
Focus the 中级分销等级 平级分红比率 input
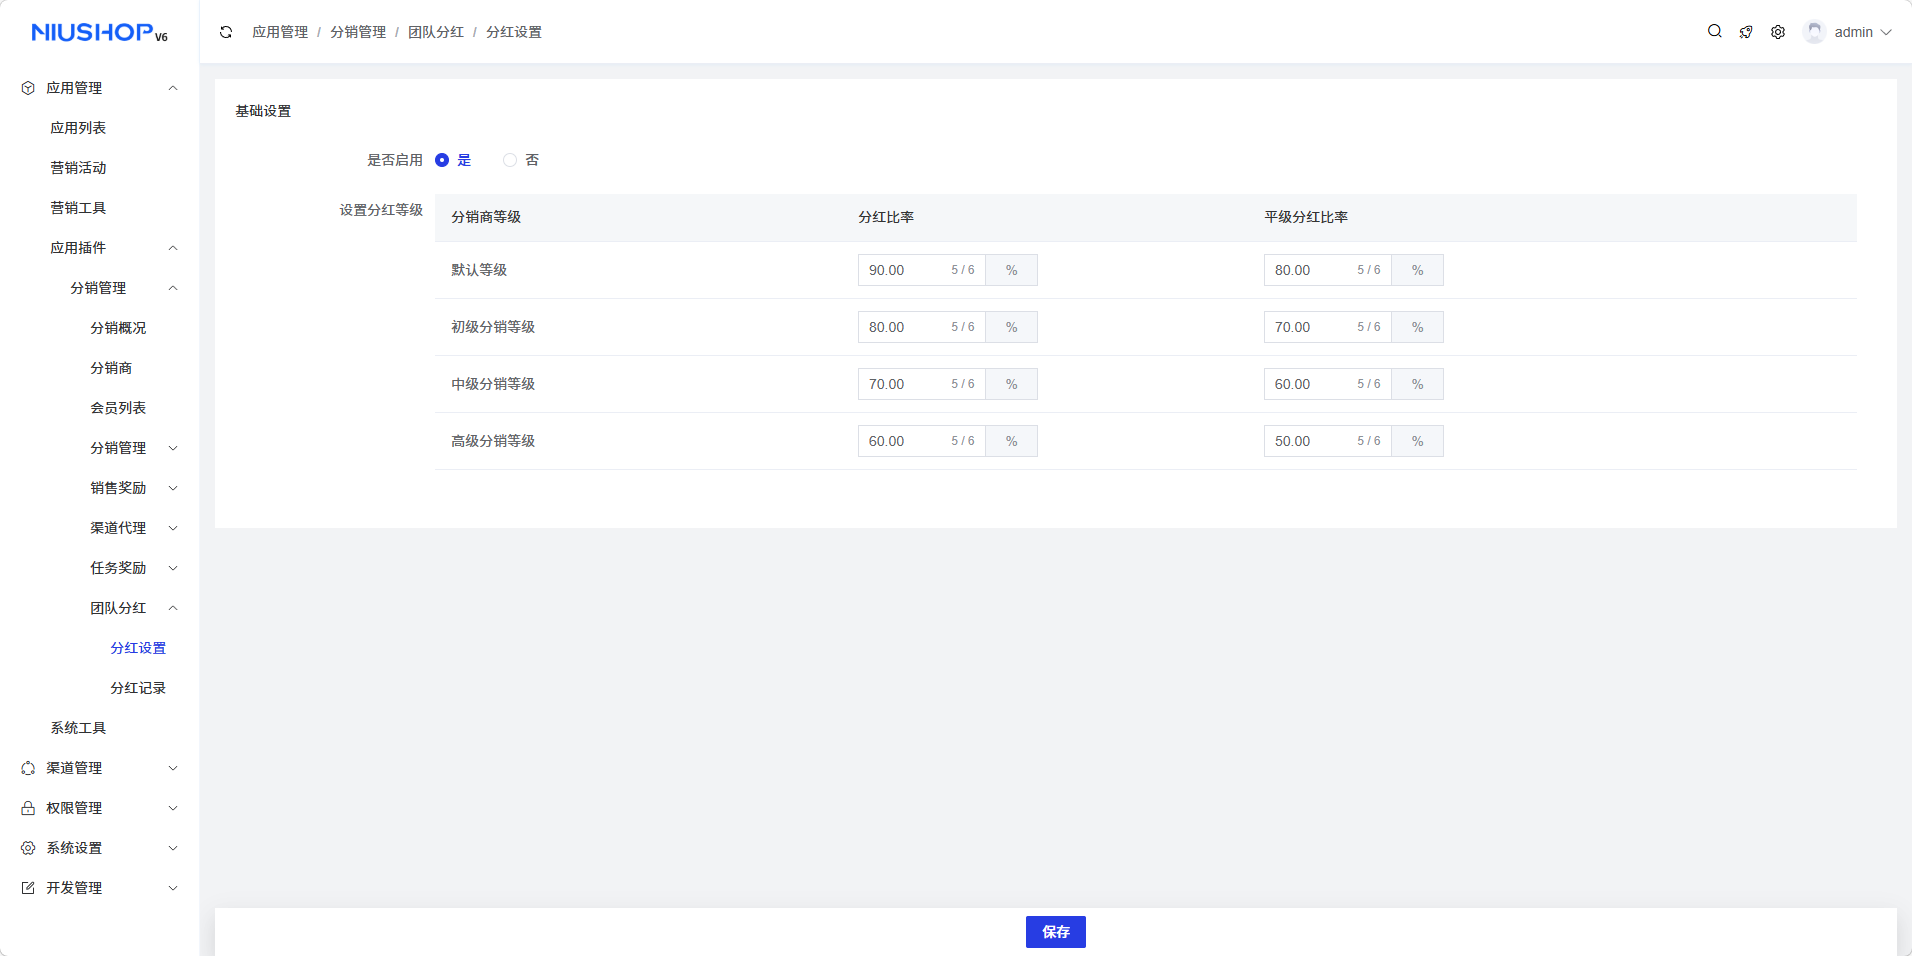pos(1328,384)
